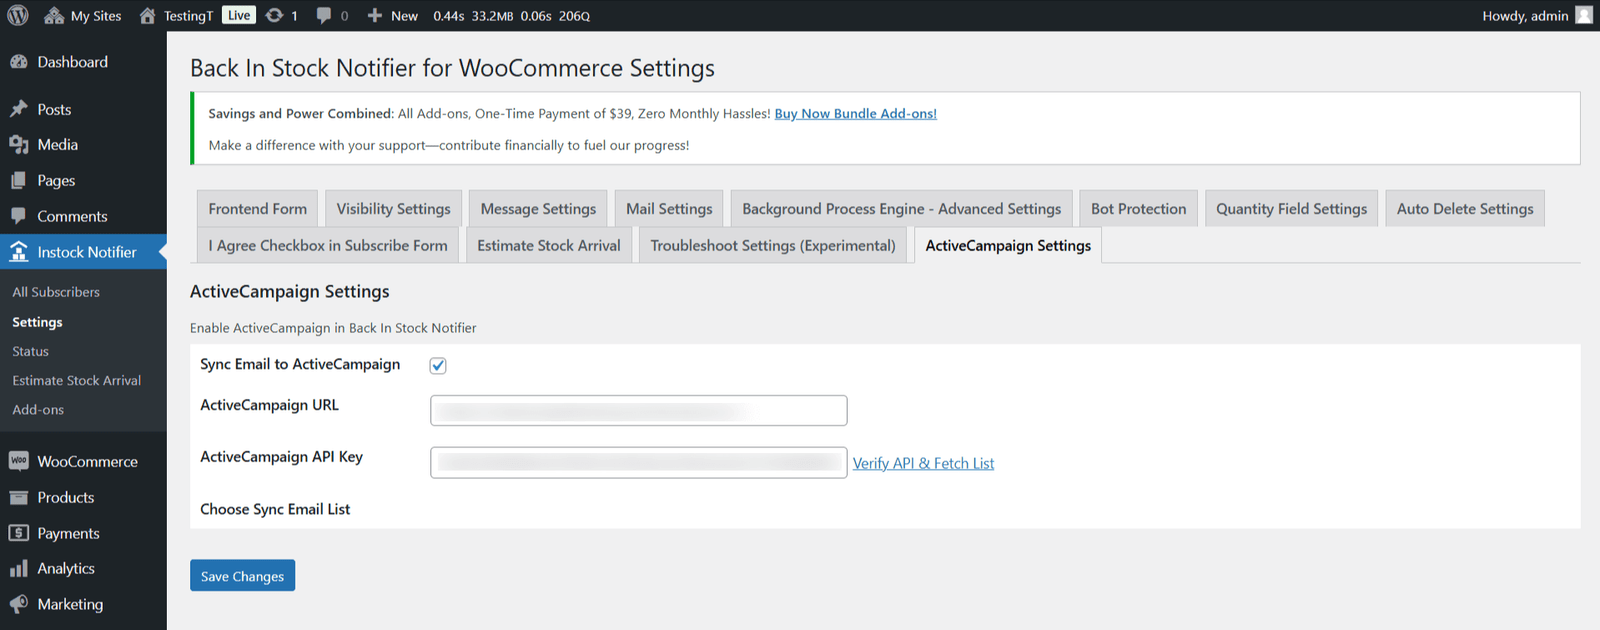Screen dimensions: 1600x630
Task: Click the query monitor stats 0.44s 33.2MB
Action: click(x=512, y=16)
